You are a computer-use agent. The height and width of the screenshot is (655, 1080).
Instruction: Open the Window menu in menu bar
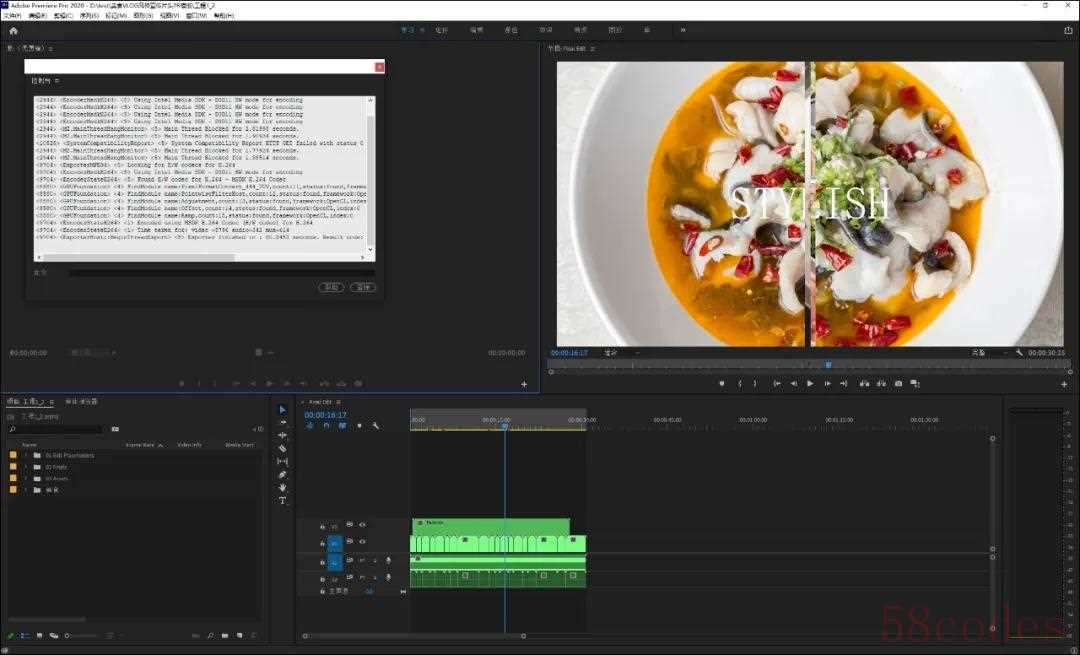pos(196,16)
